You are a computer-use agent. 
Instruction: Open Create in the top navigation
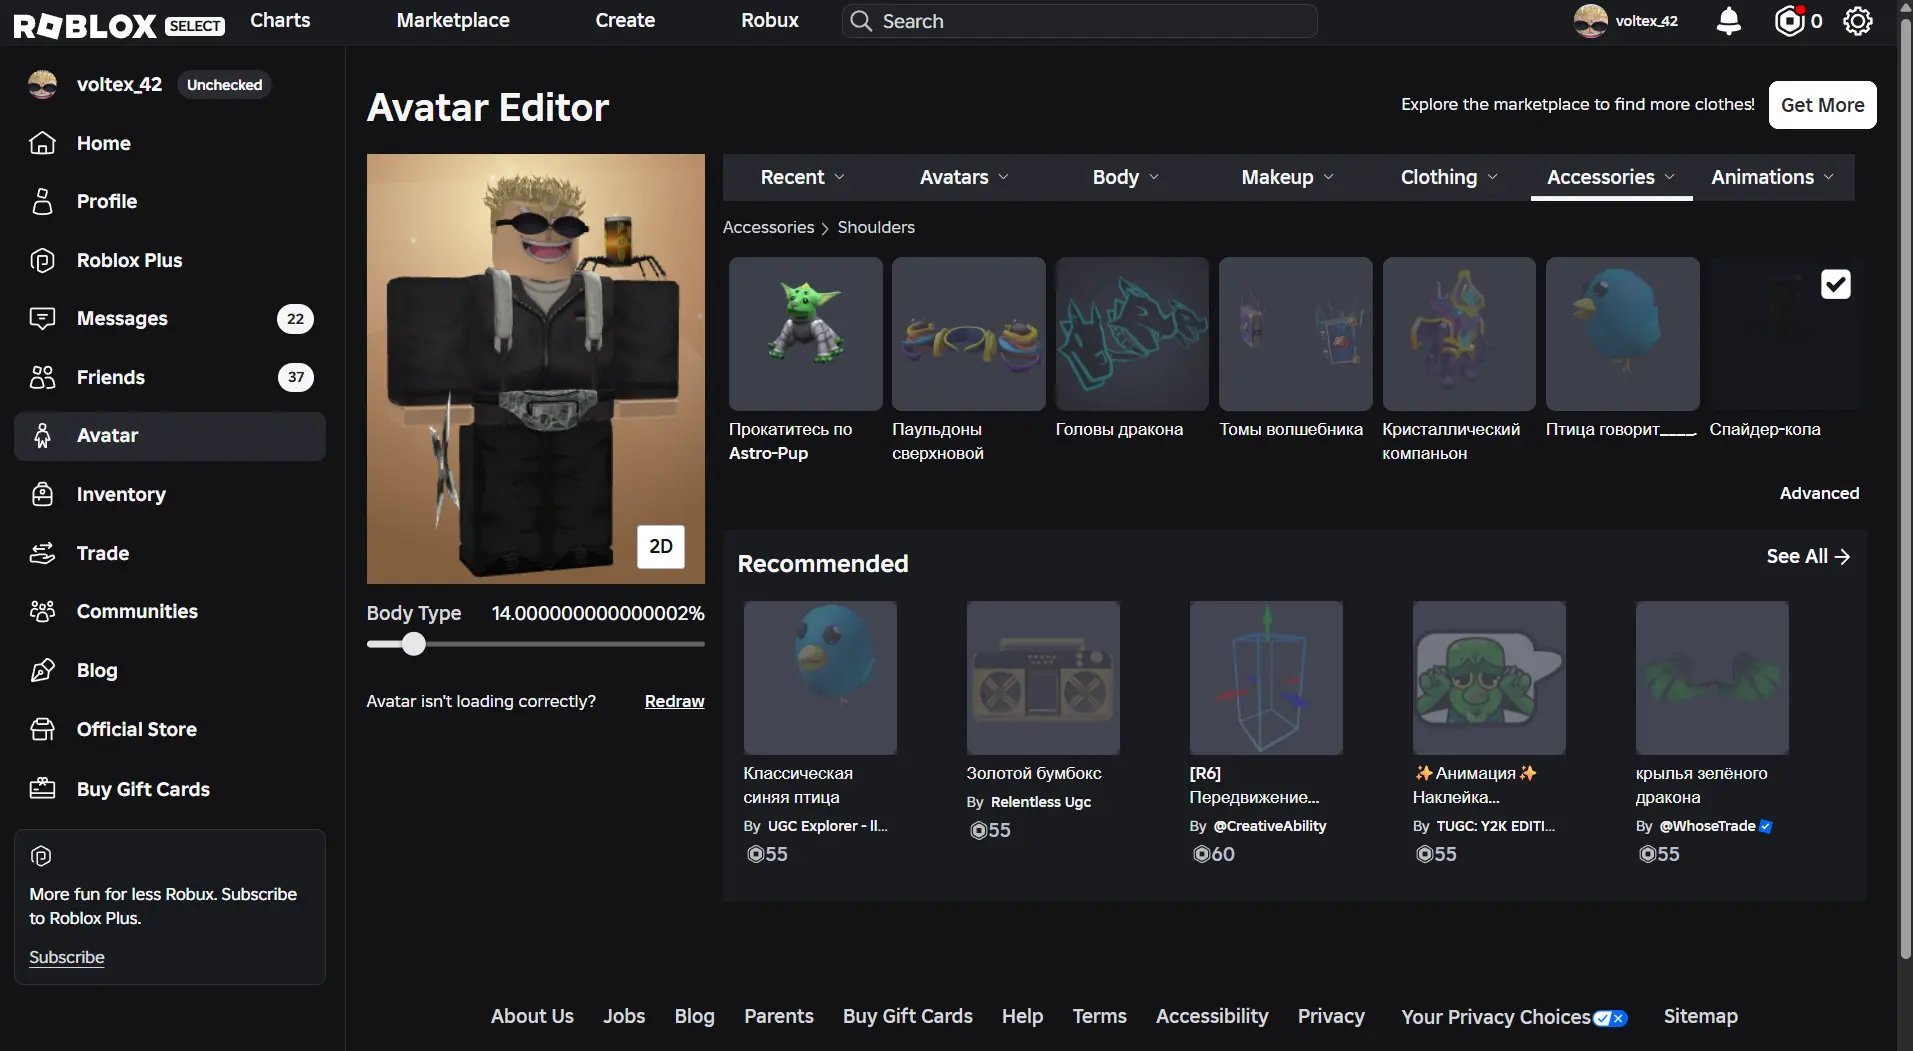625,20
